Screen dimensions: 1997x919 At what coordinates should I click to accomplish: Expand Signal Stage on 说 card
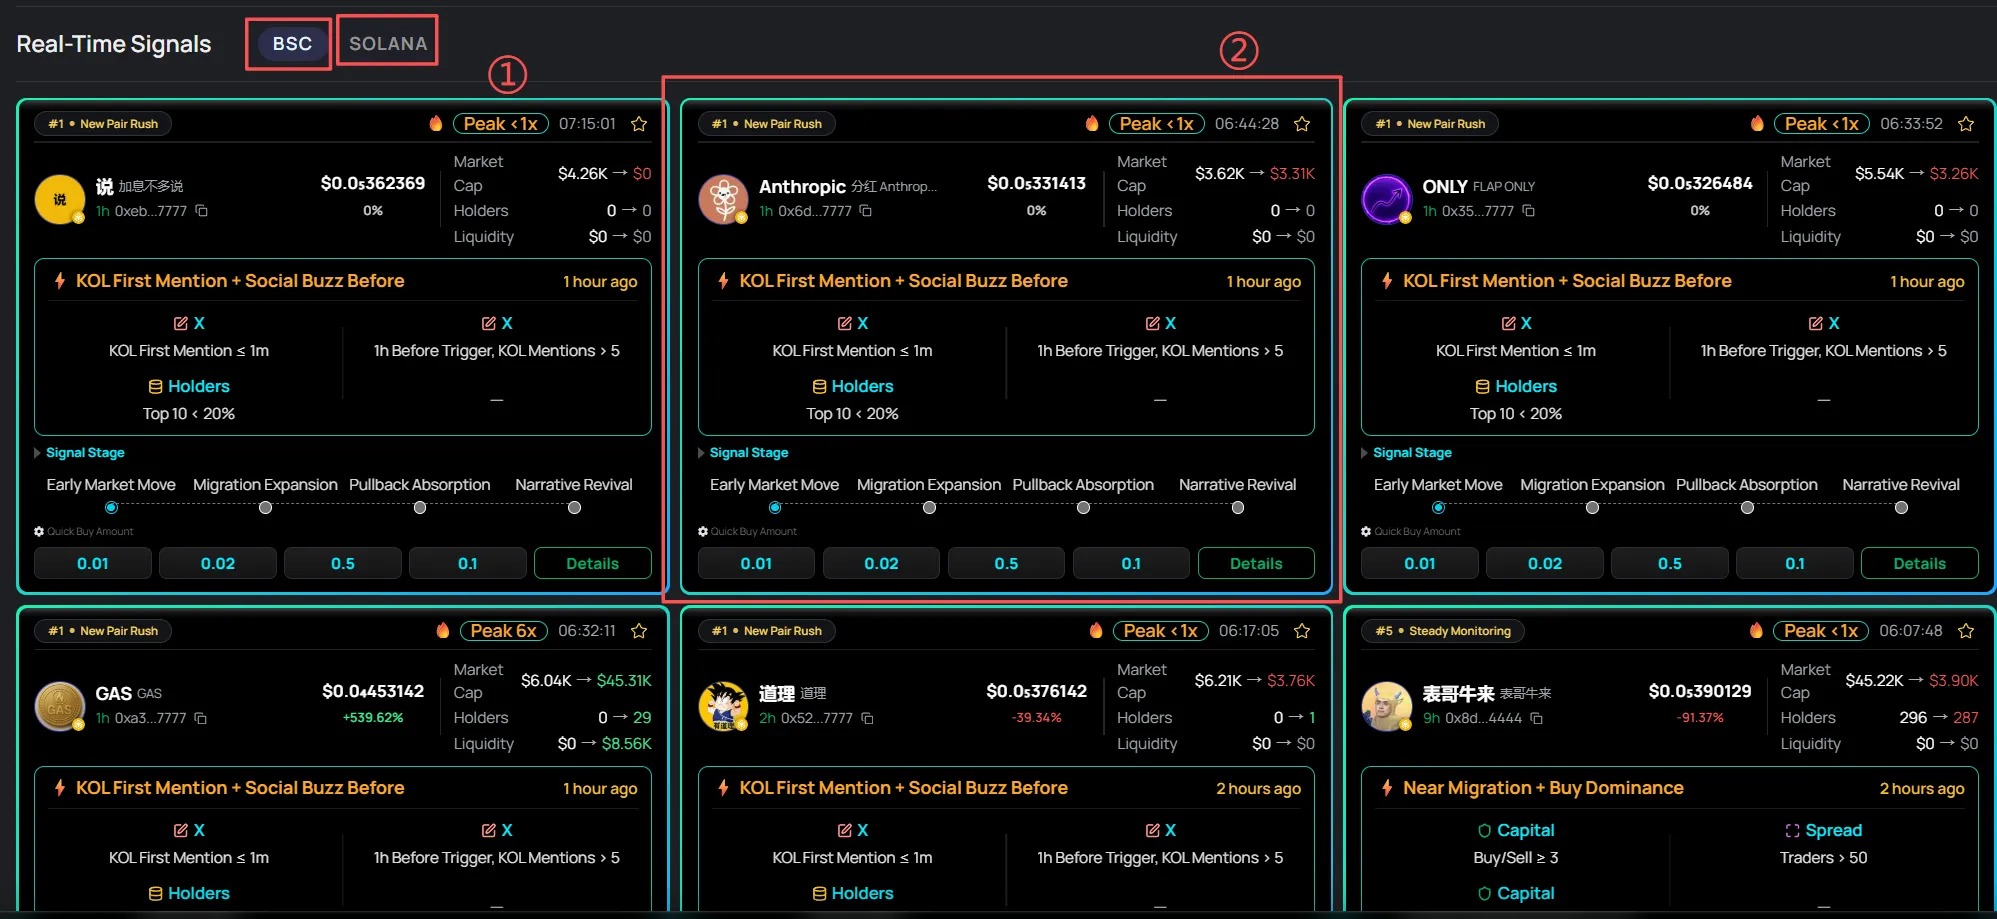point(79,453)
